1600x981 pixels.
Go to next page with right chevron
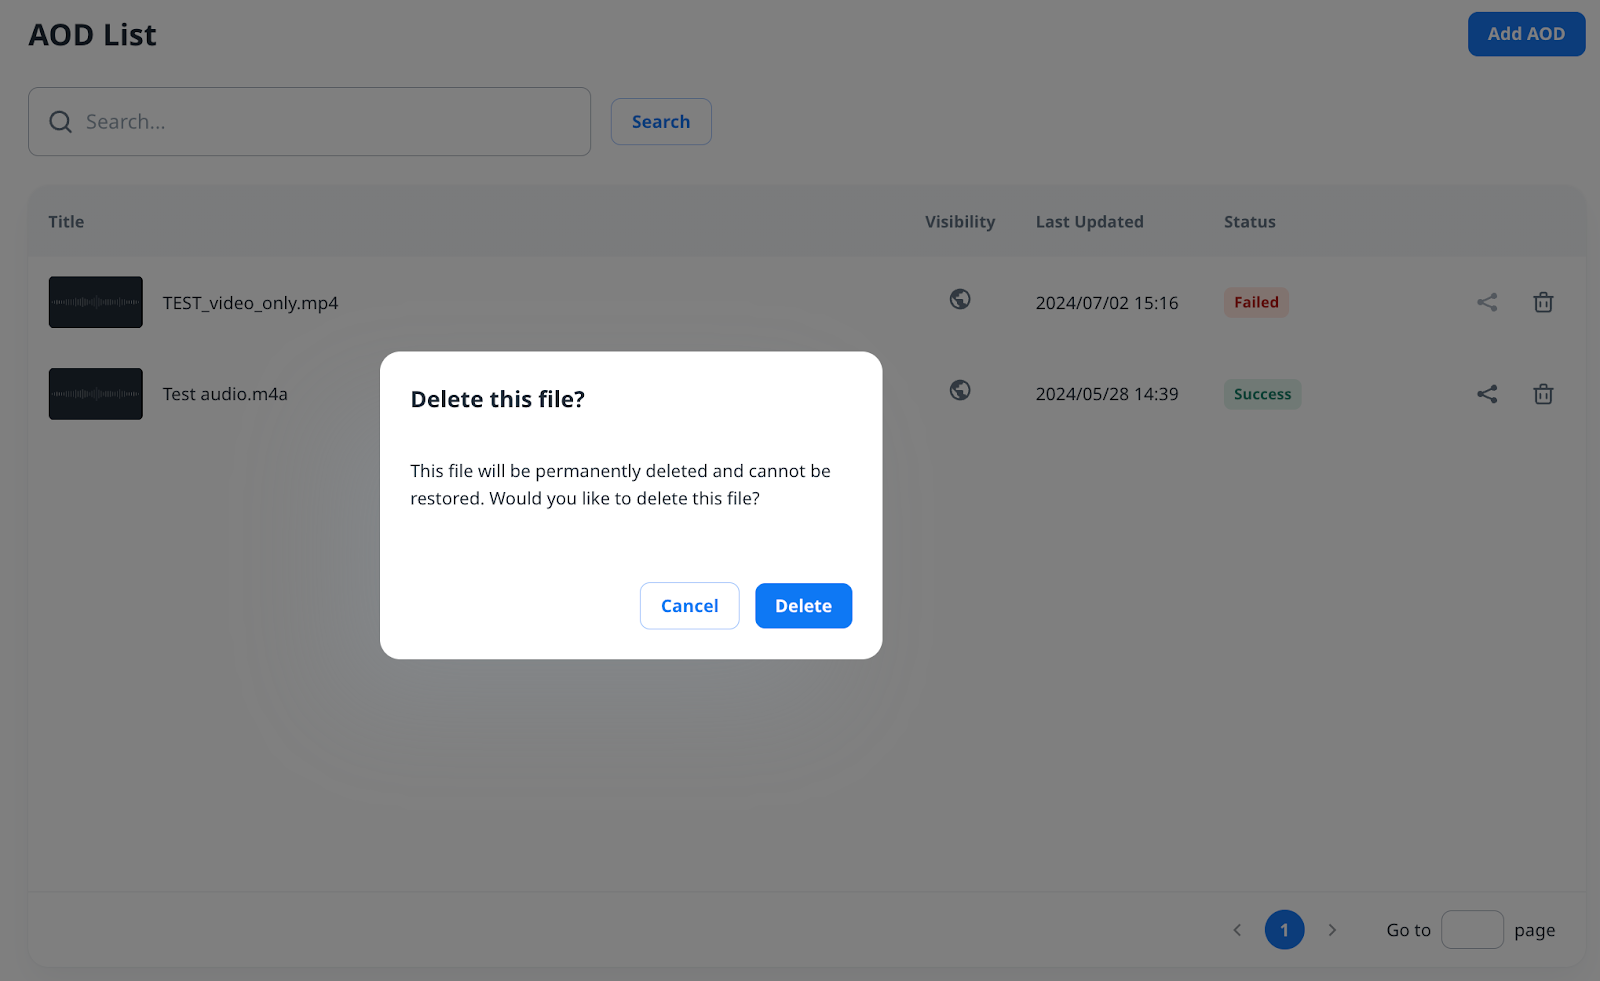point(1332,930)
